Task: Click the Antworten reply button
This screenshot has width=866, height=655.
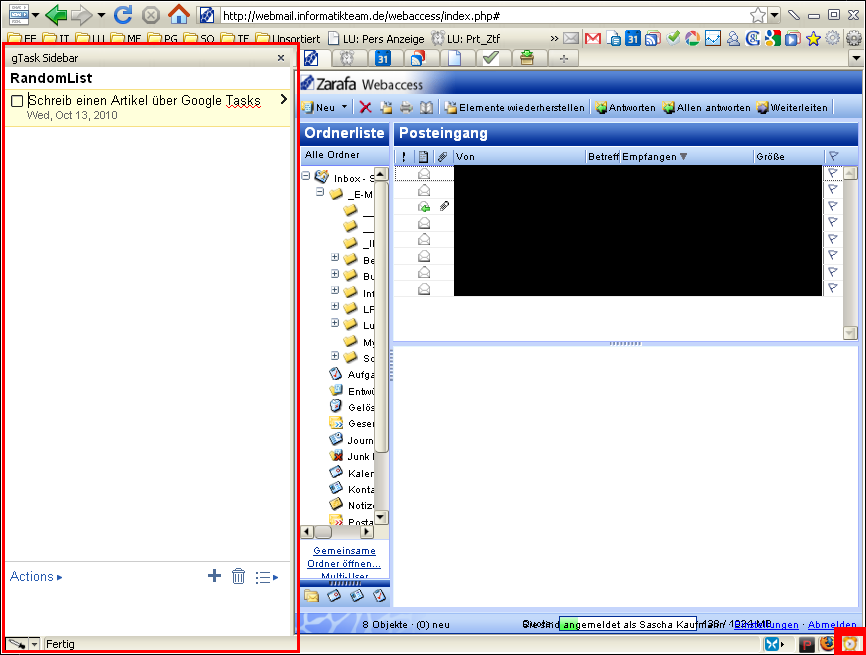Action: point(625,108)
